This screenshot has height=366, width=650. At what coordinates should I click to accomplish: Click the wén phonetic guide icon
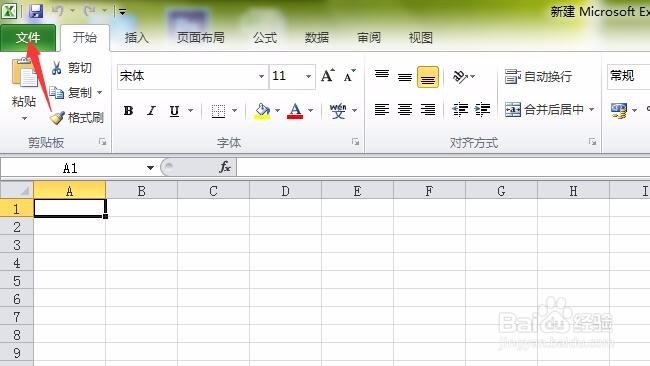coord(338,111)
